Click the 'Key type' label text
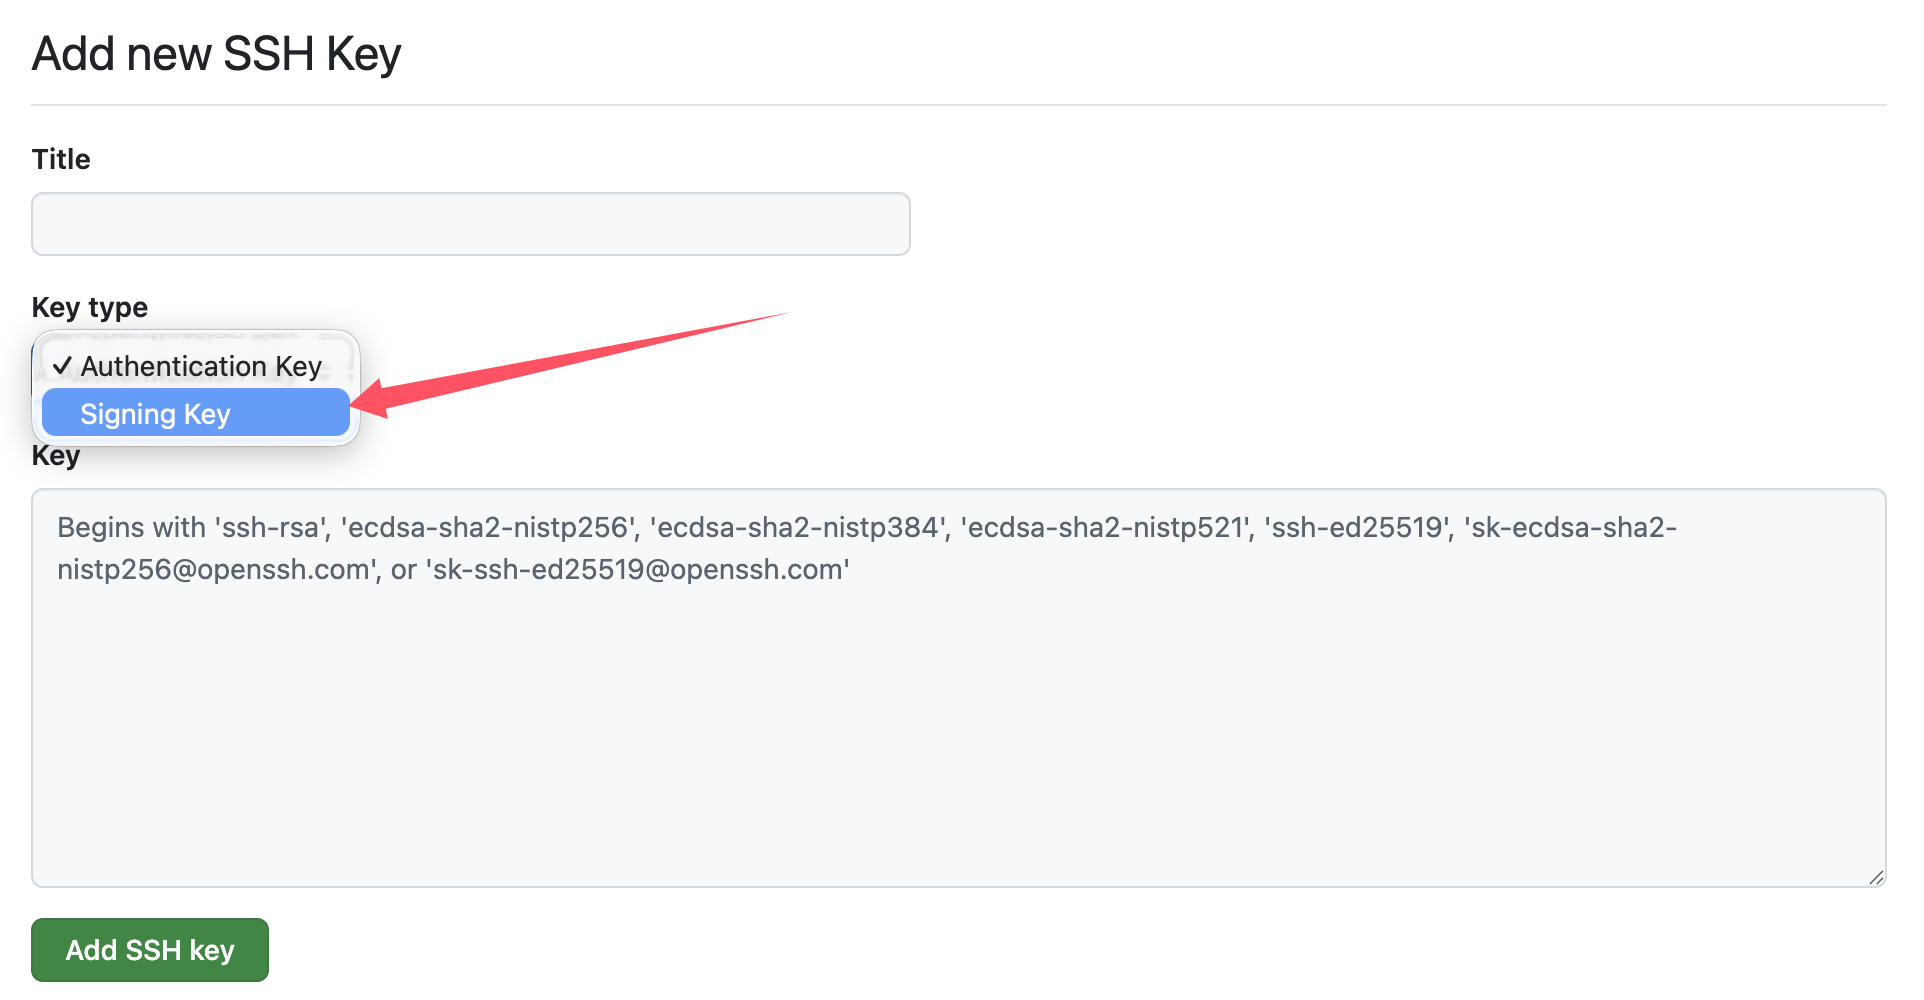The height and width of the screenshot is (1000, 1924). pos(89,307)
